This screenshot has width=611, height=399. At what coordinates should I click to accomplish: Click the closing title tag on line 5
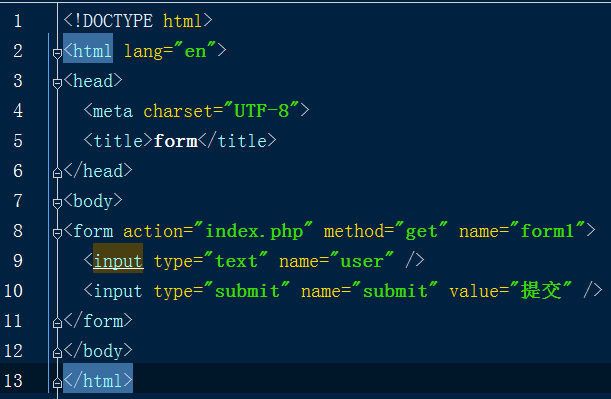coord(237,141)
